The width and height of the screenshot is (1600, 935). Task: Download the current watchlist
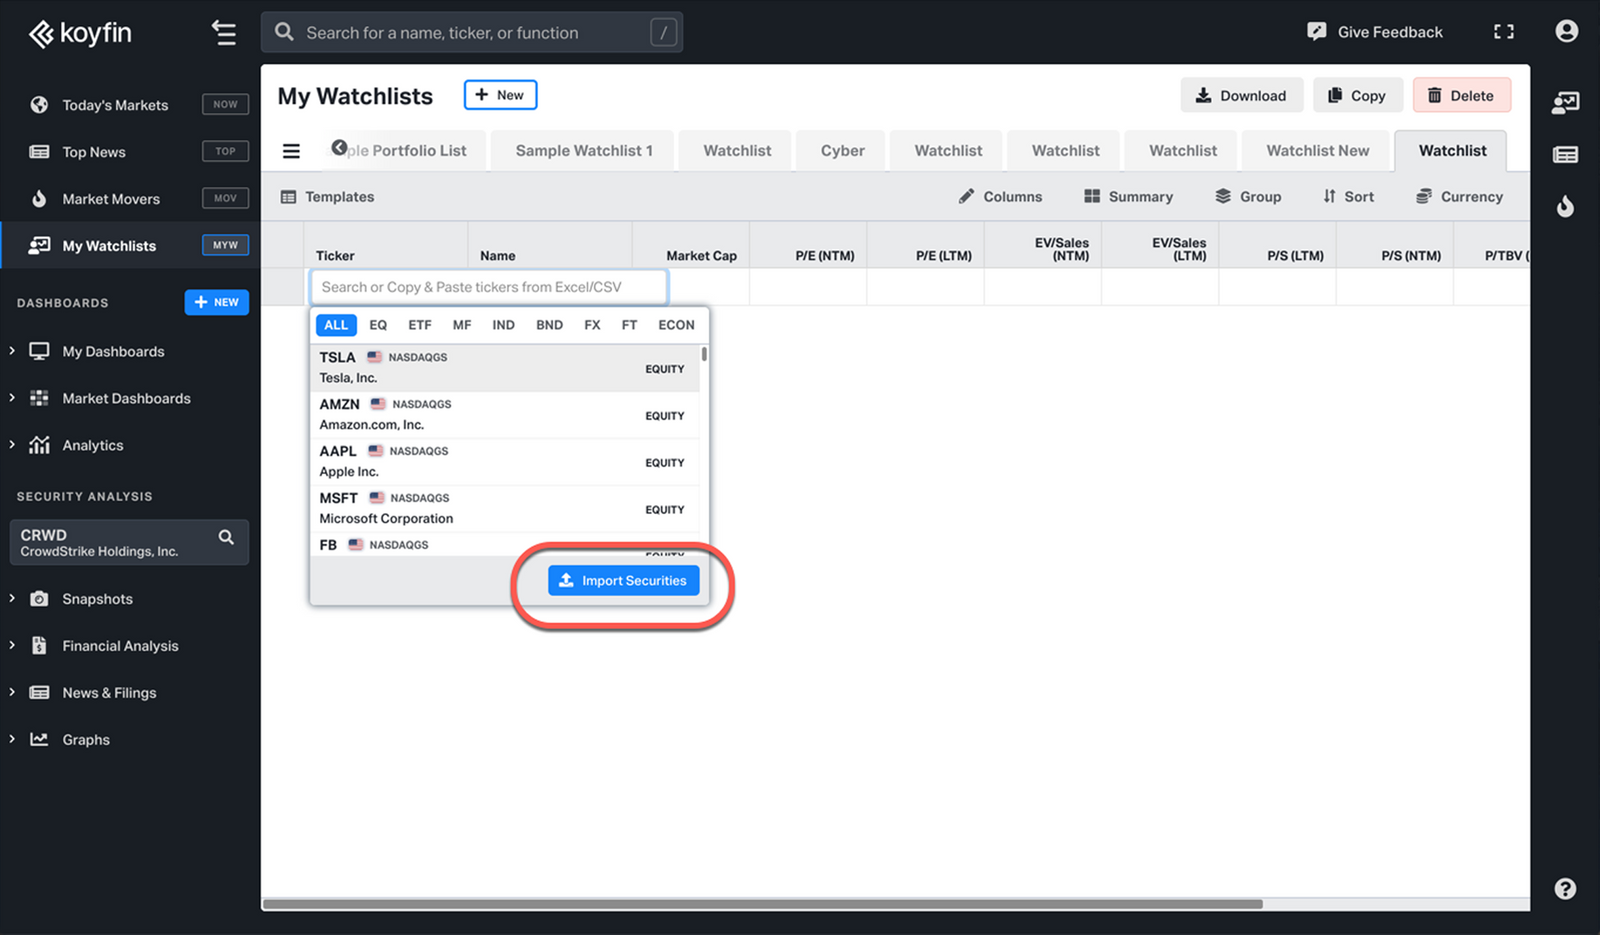click(x=1241, y=95)
